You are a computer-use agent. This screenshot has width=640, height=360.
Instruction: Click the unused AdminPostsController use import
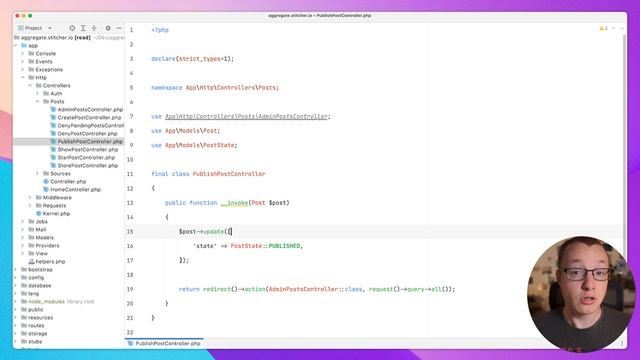(246, 117)
